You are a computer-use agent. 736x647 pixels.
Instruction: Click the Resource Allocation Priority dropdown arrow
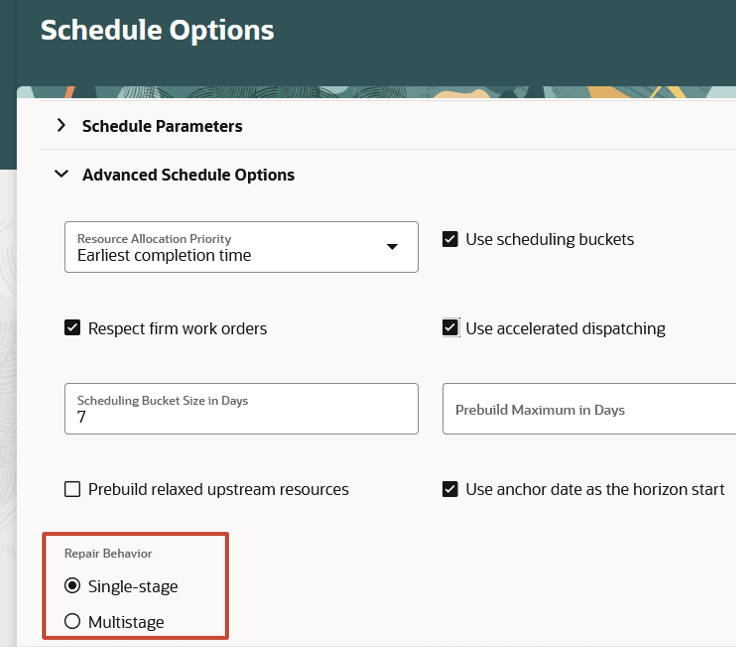pyautogui.click(x=392, y=246)
